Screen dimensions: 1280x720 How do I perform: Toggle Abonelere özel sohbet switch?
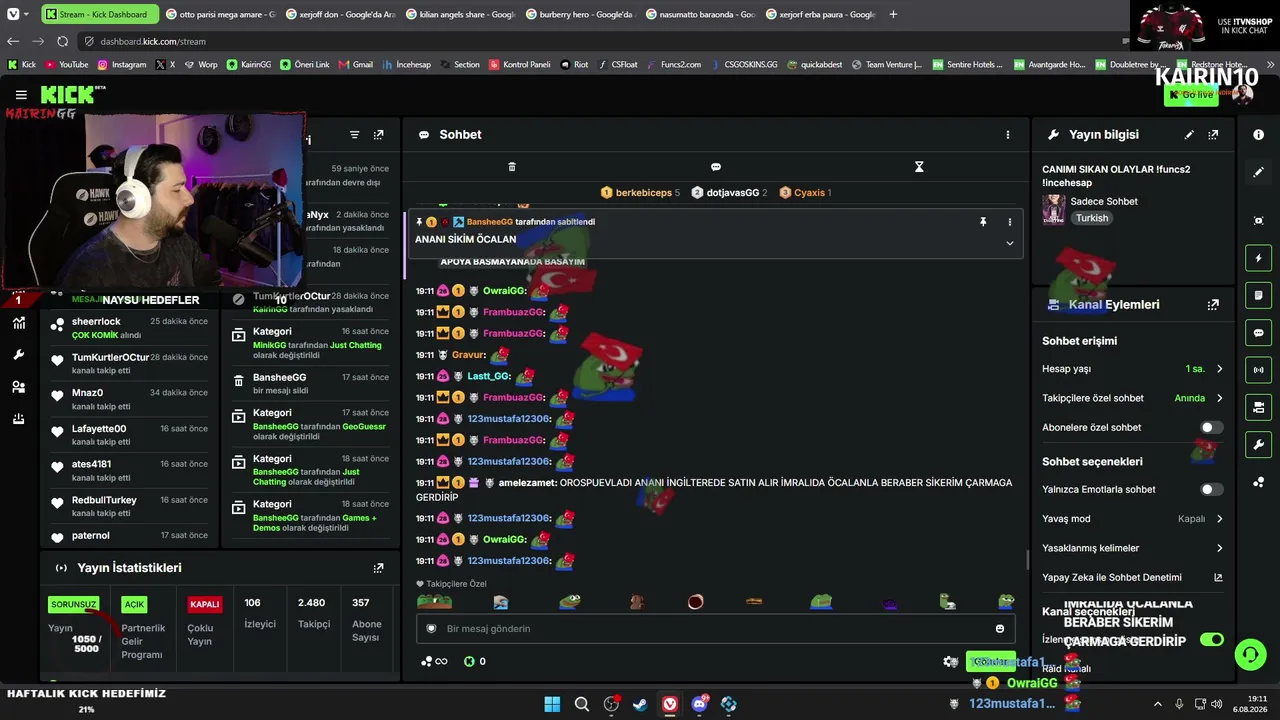1211,428
